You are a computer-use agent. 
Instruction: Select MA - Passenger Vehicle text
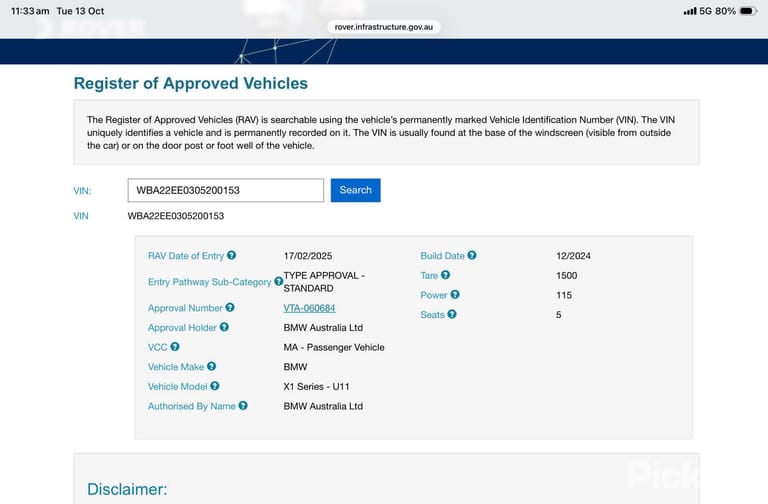334,347
